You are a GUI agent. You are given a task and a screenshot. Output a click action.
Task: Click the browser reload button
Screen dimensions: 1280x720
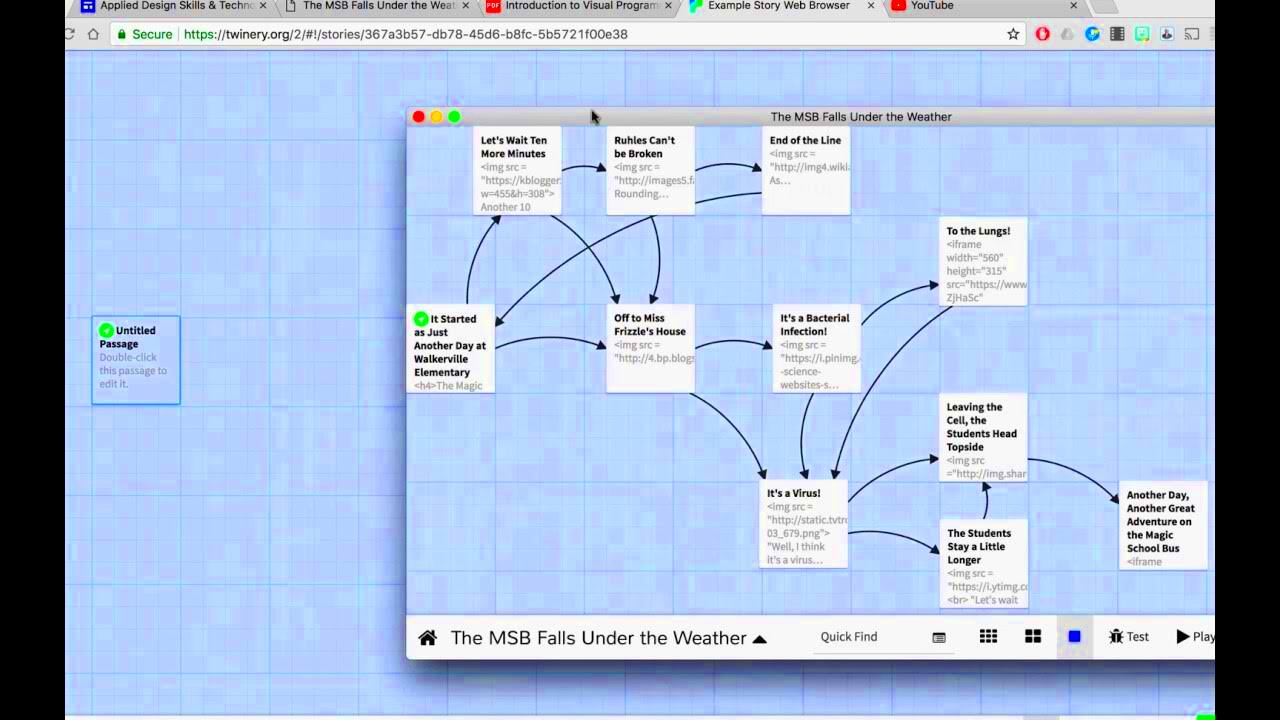pos(69,34)
